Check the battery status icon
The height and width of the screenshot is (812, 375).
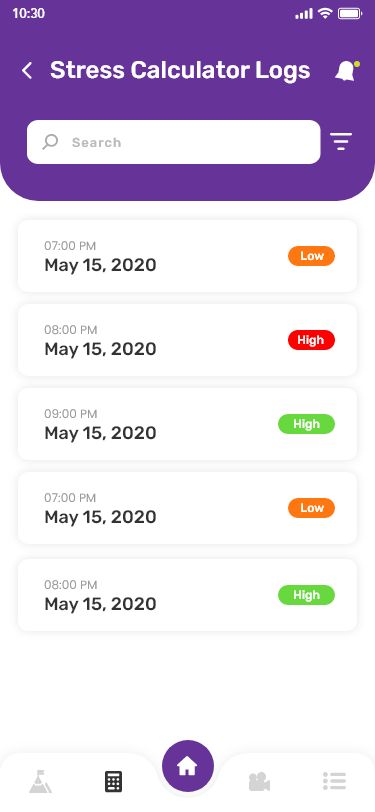(350, 13)
